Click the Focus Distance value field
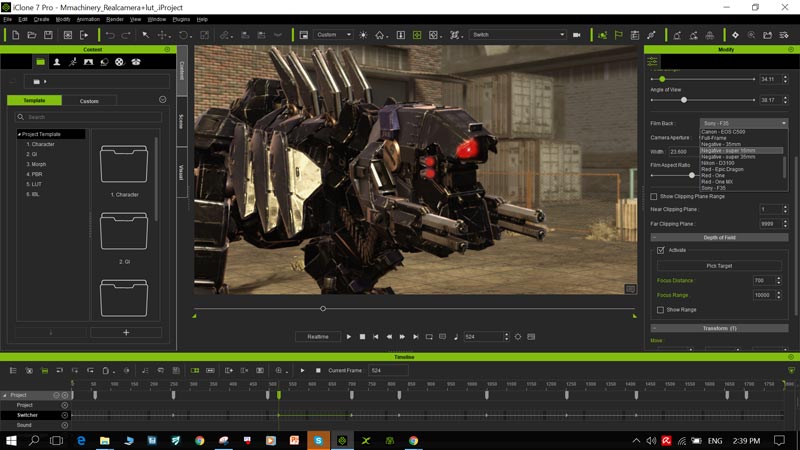800x450 pixels. [763, 281]
